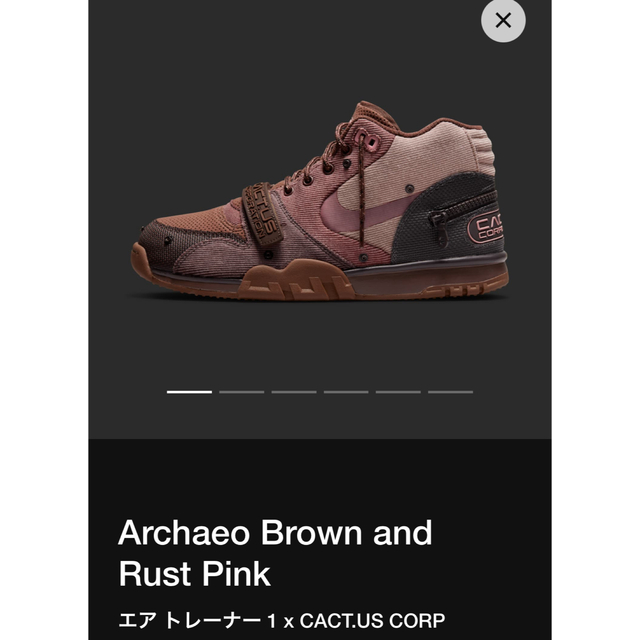Jump to the second image indicator
This screenshot has width=640, height=640.
(x=242, y=392)
